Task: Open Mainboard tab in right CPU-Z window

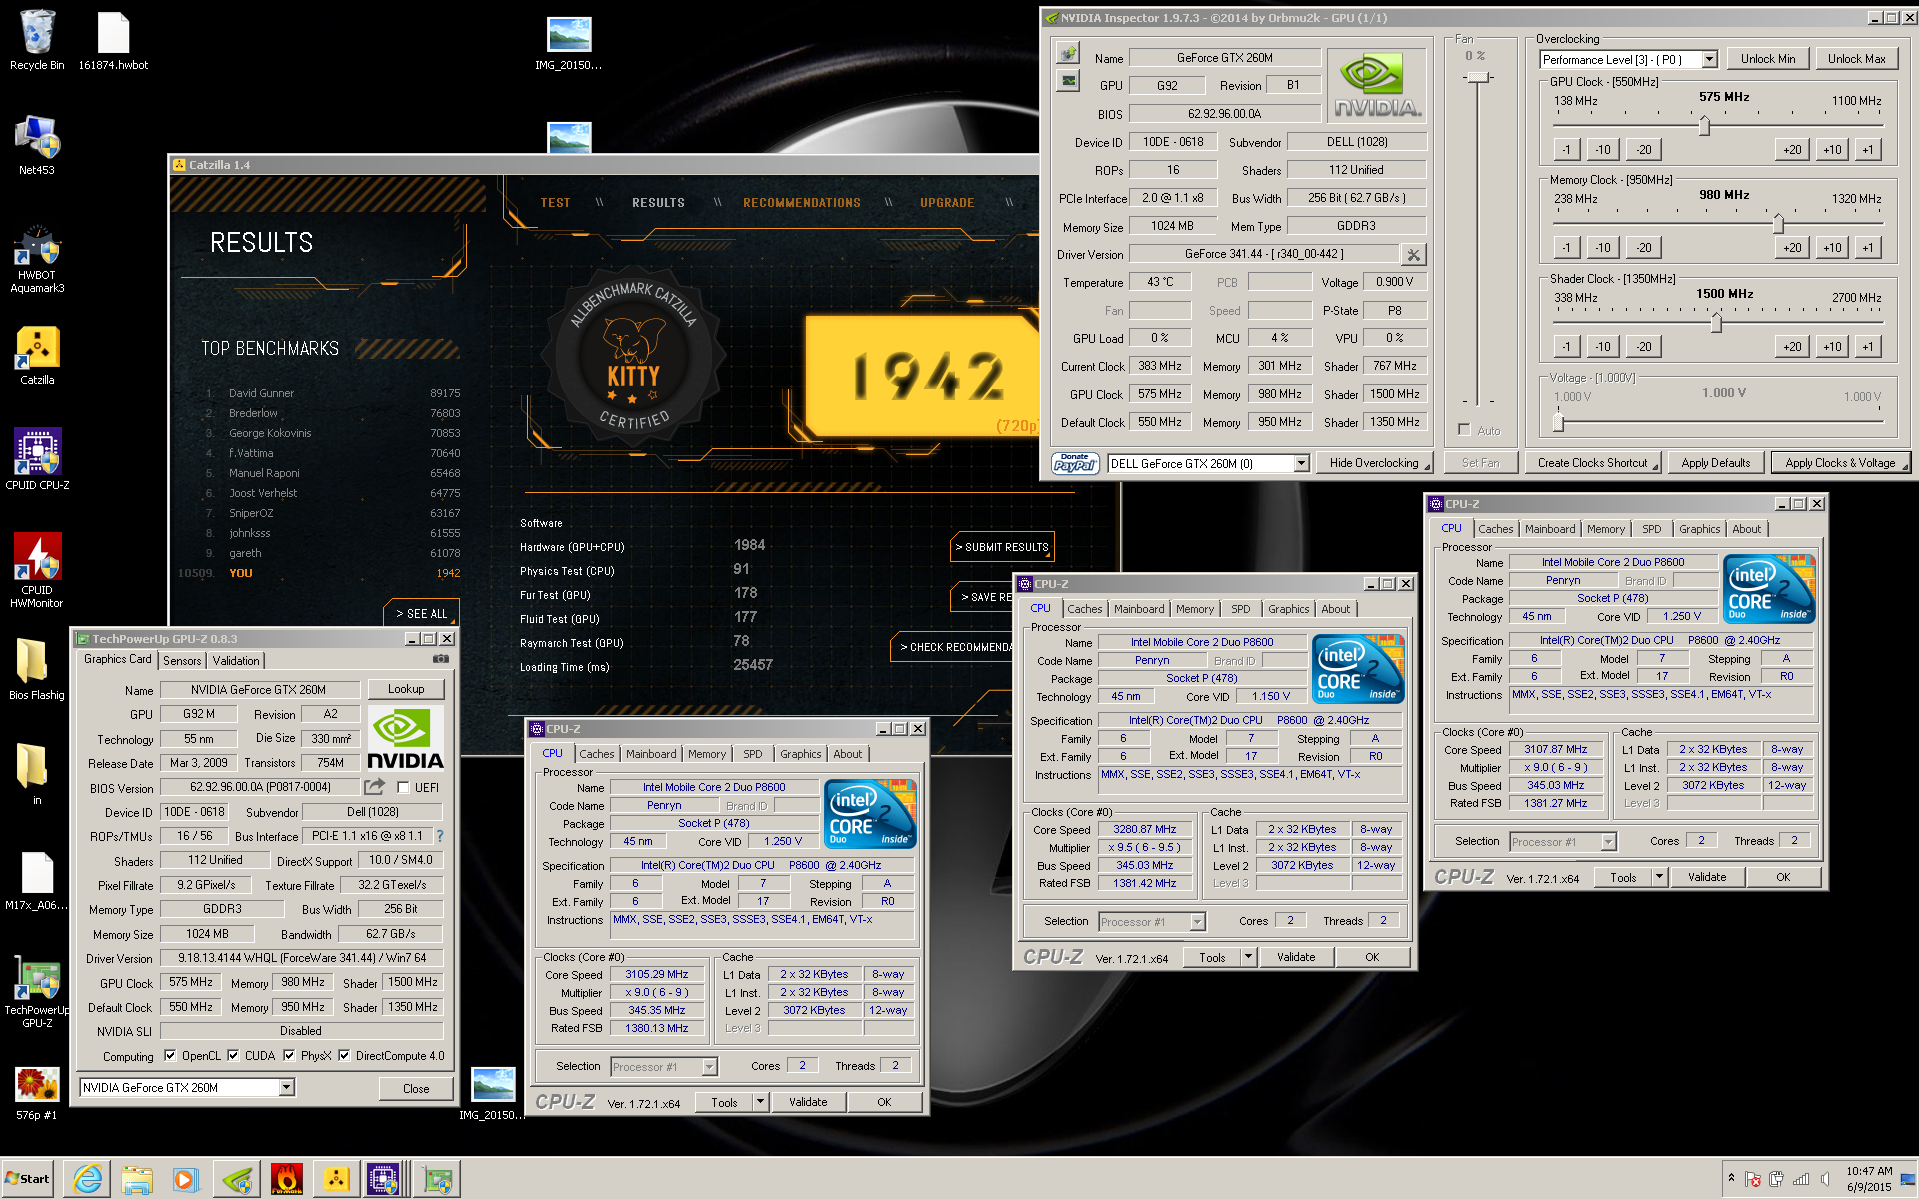Action: (1550, 529)
